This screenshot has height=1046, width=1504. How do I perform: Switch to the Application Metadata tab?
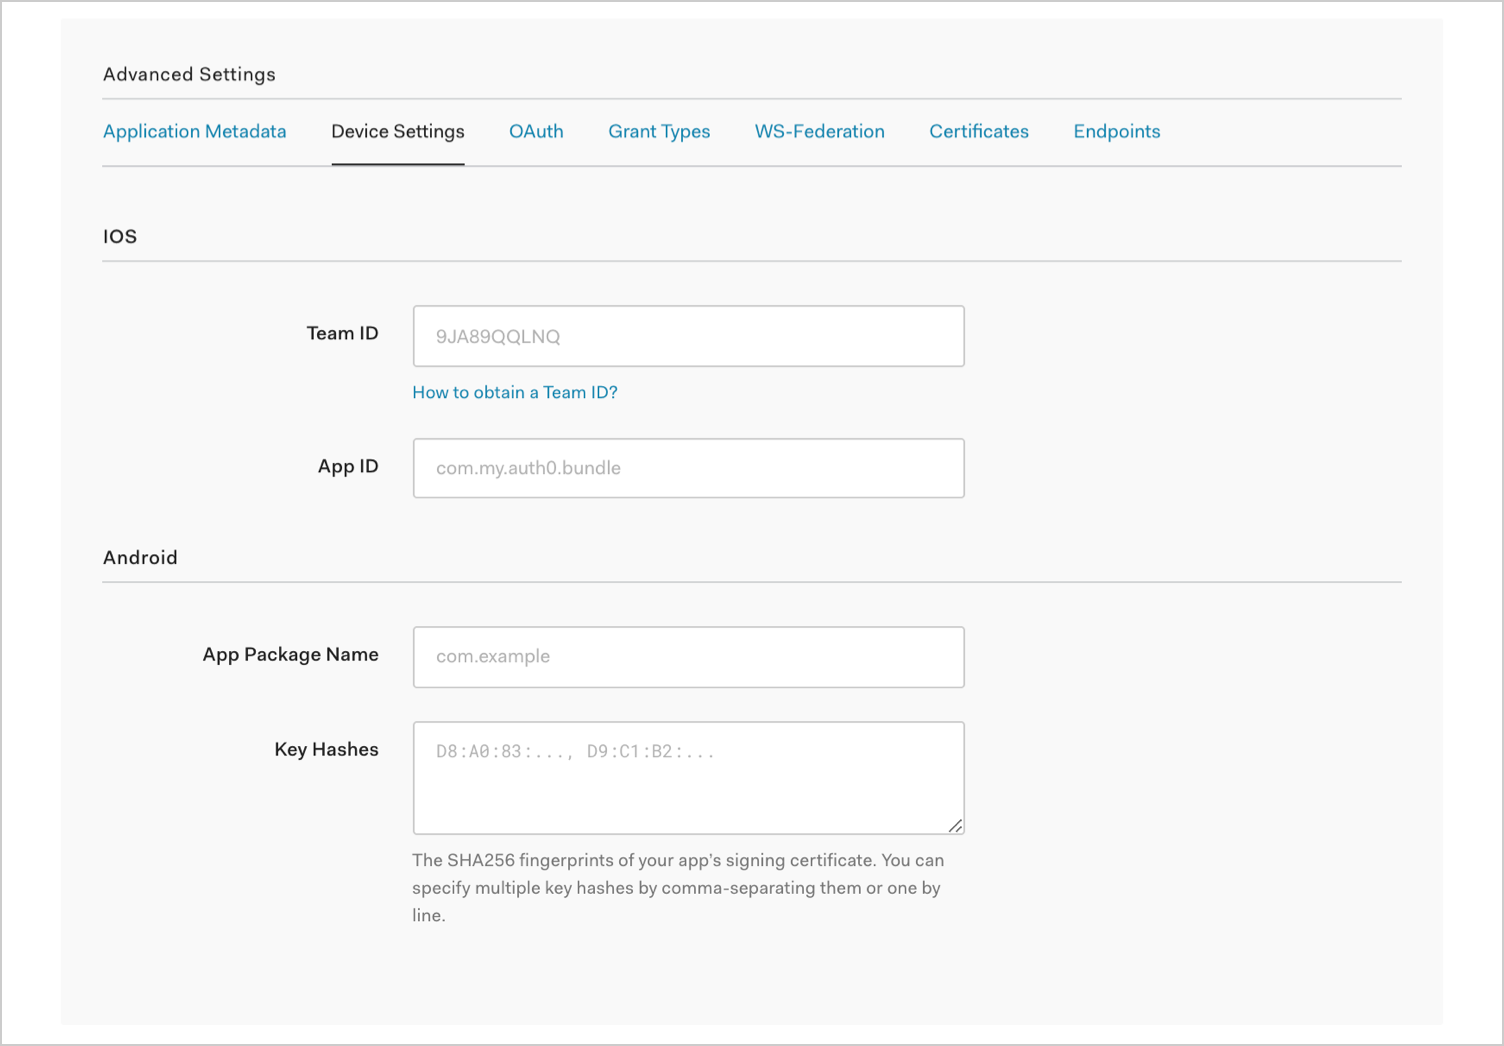[194, 132]
